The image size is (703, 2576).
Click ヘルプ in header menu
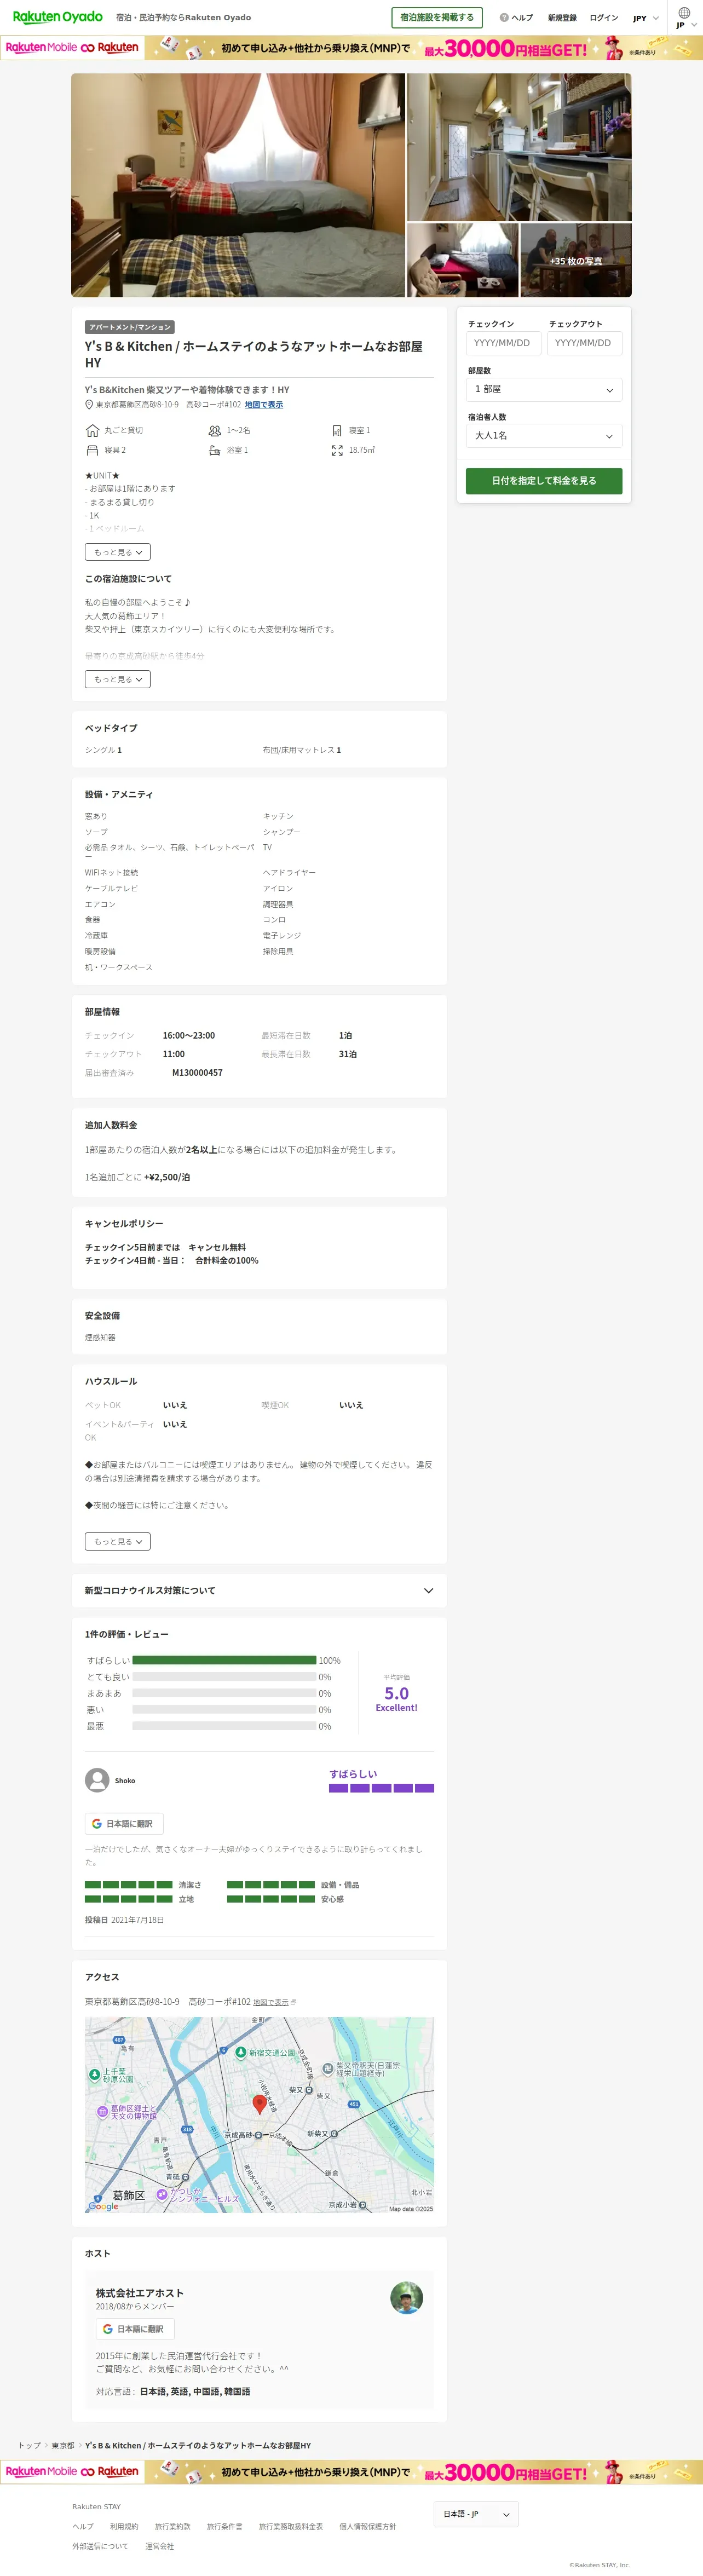pos(522,18)
